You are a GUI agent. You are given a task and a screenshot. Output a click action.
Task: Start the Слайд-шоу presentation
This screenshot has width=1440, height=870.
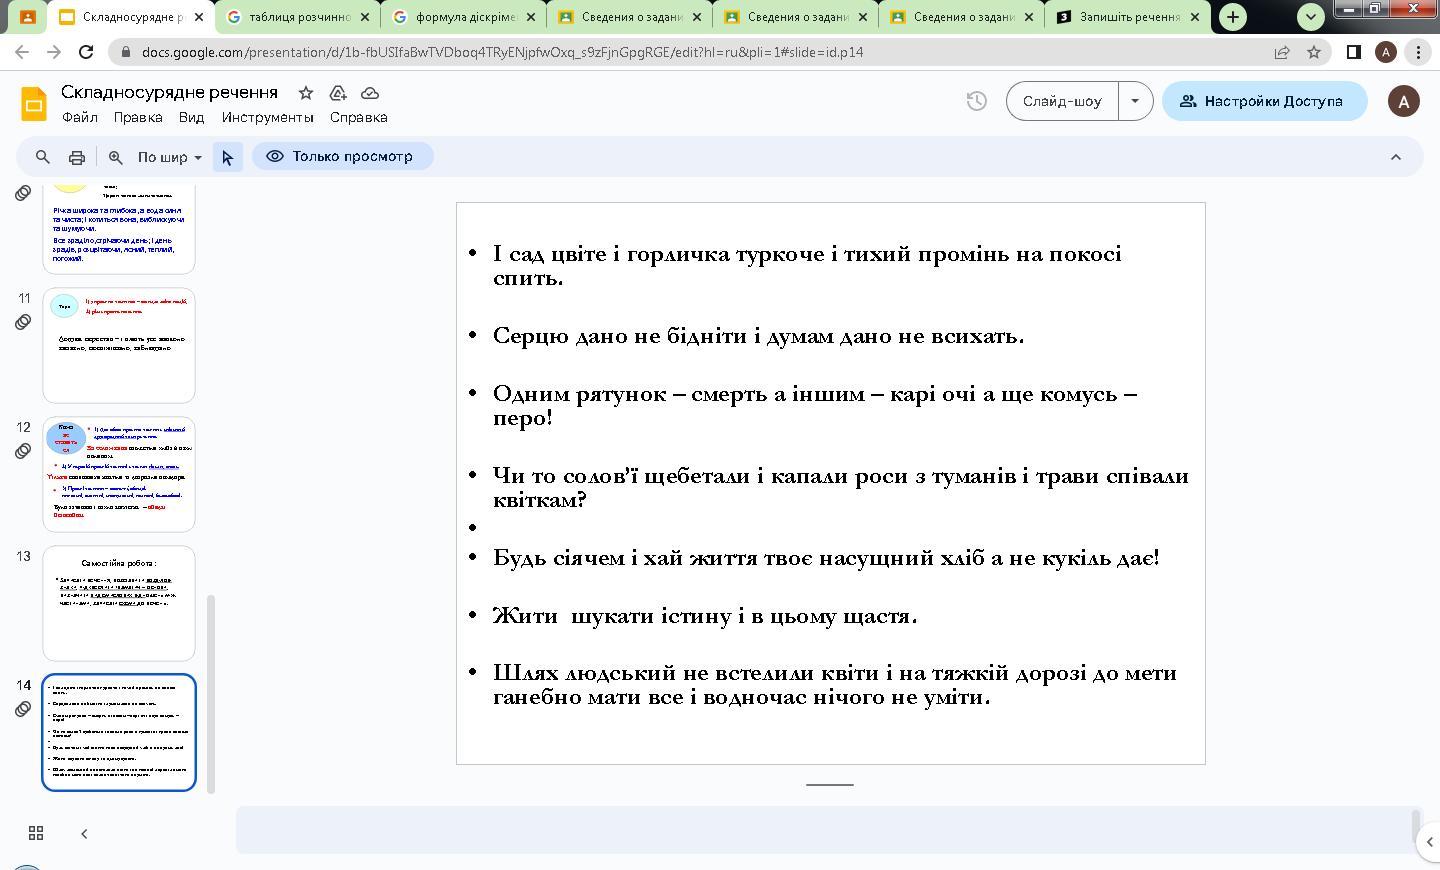pos(1062,101)
